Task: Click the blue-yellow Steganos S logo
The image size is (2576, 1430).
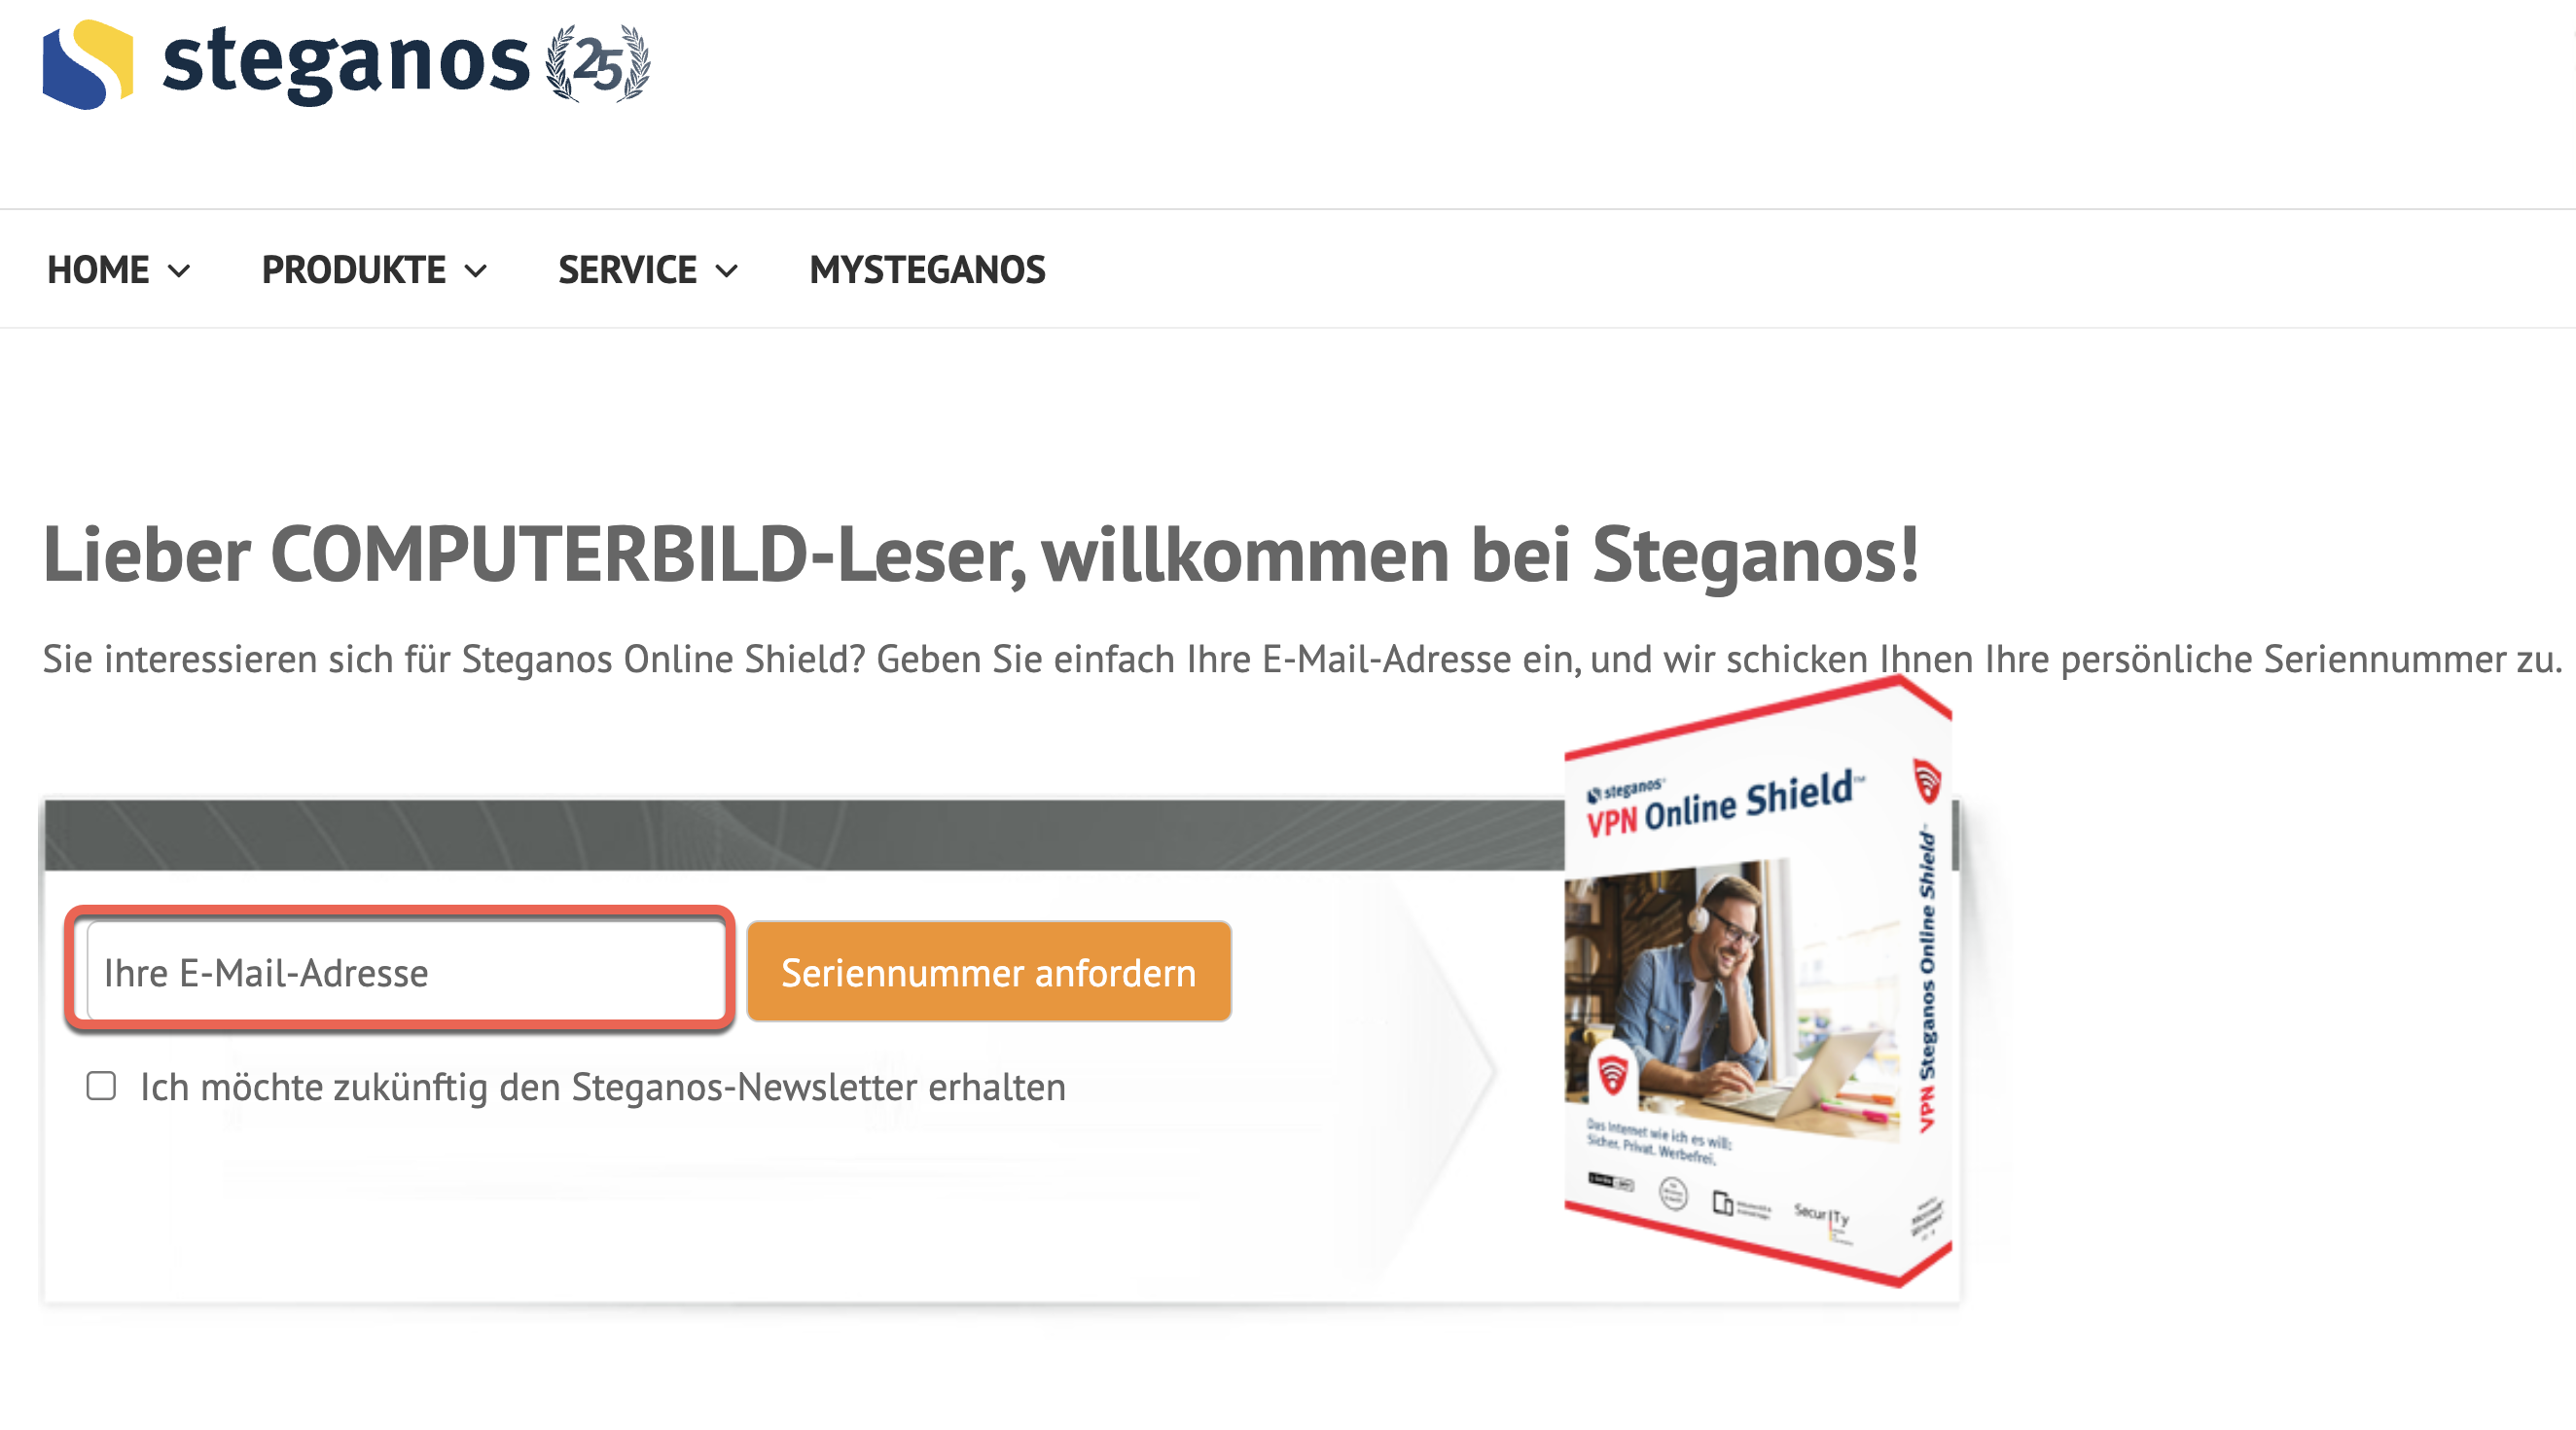Action: coord(88,64)
